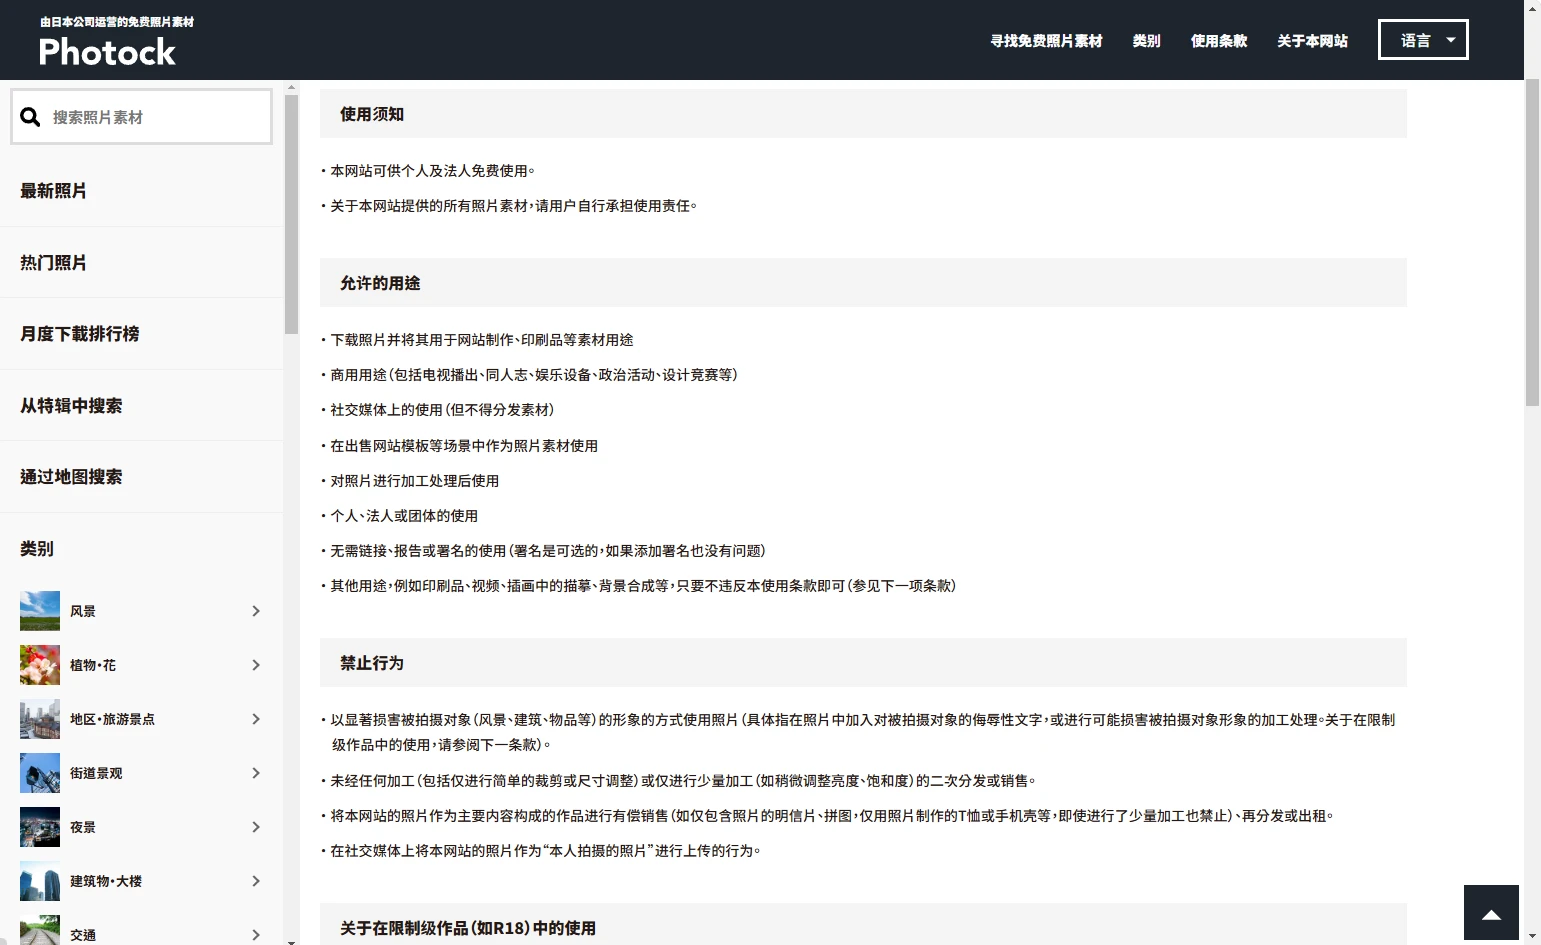Click the search magnifier icon
Viewport: 1541px width, 945px height.
(x=31, y=117)
